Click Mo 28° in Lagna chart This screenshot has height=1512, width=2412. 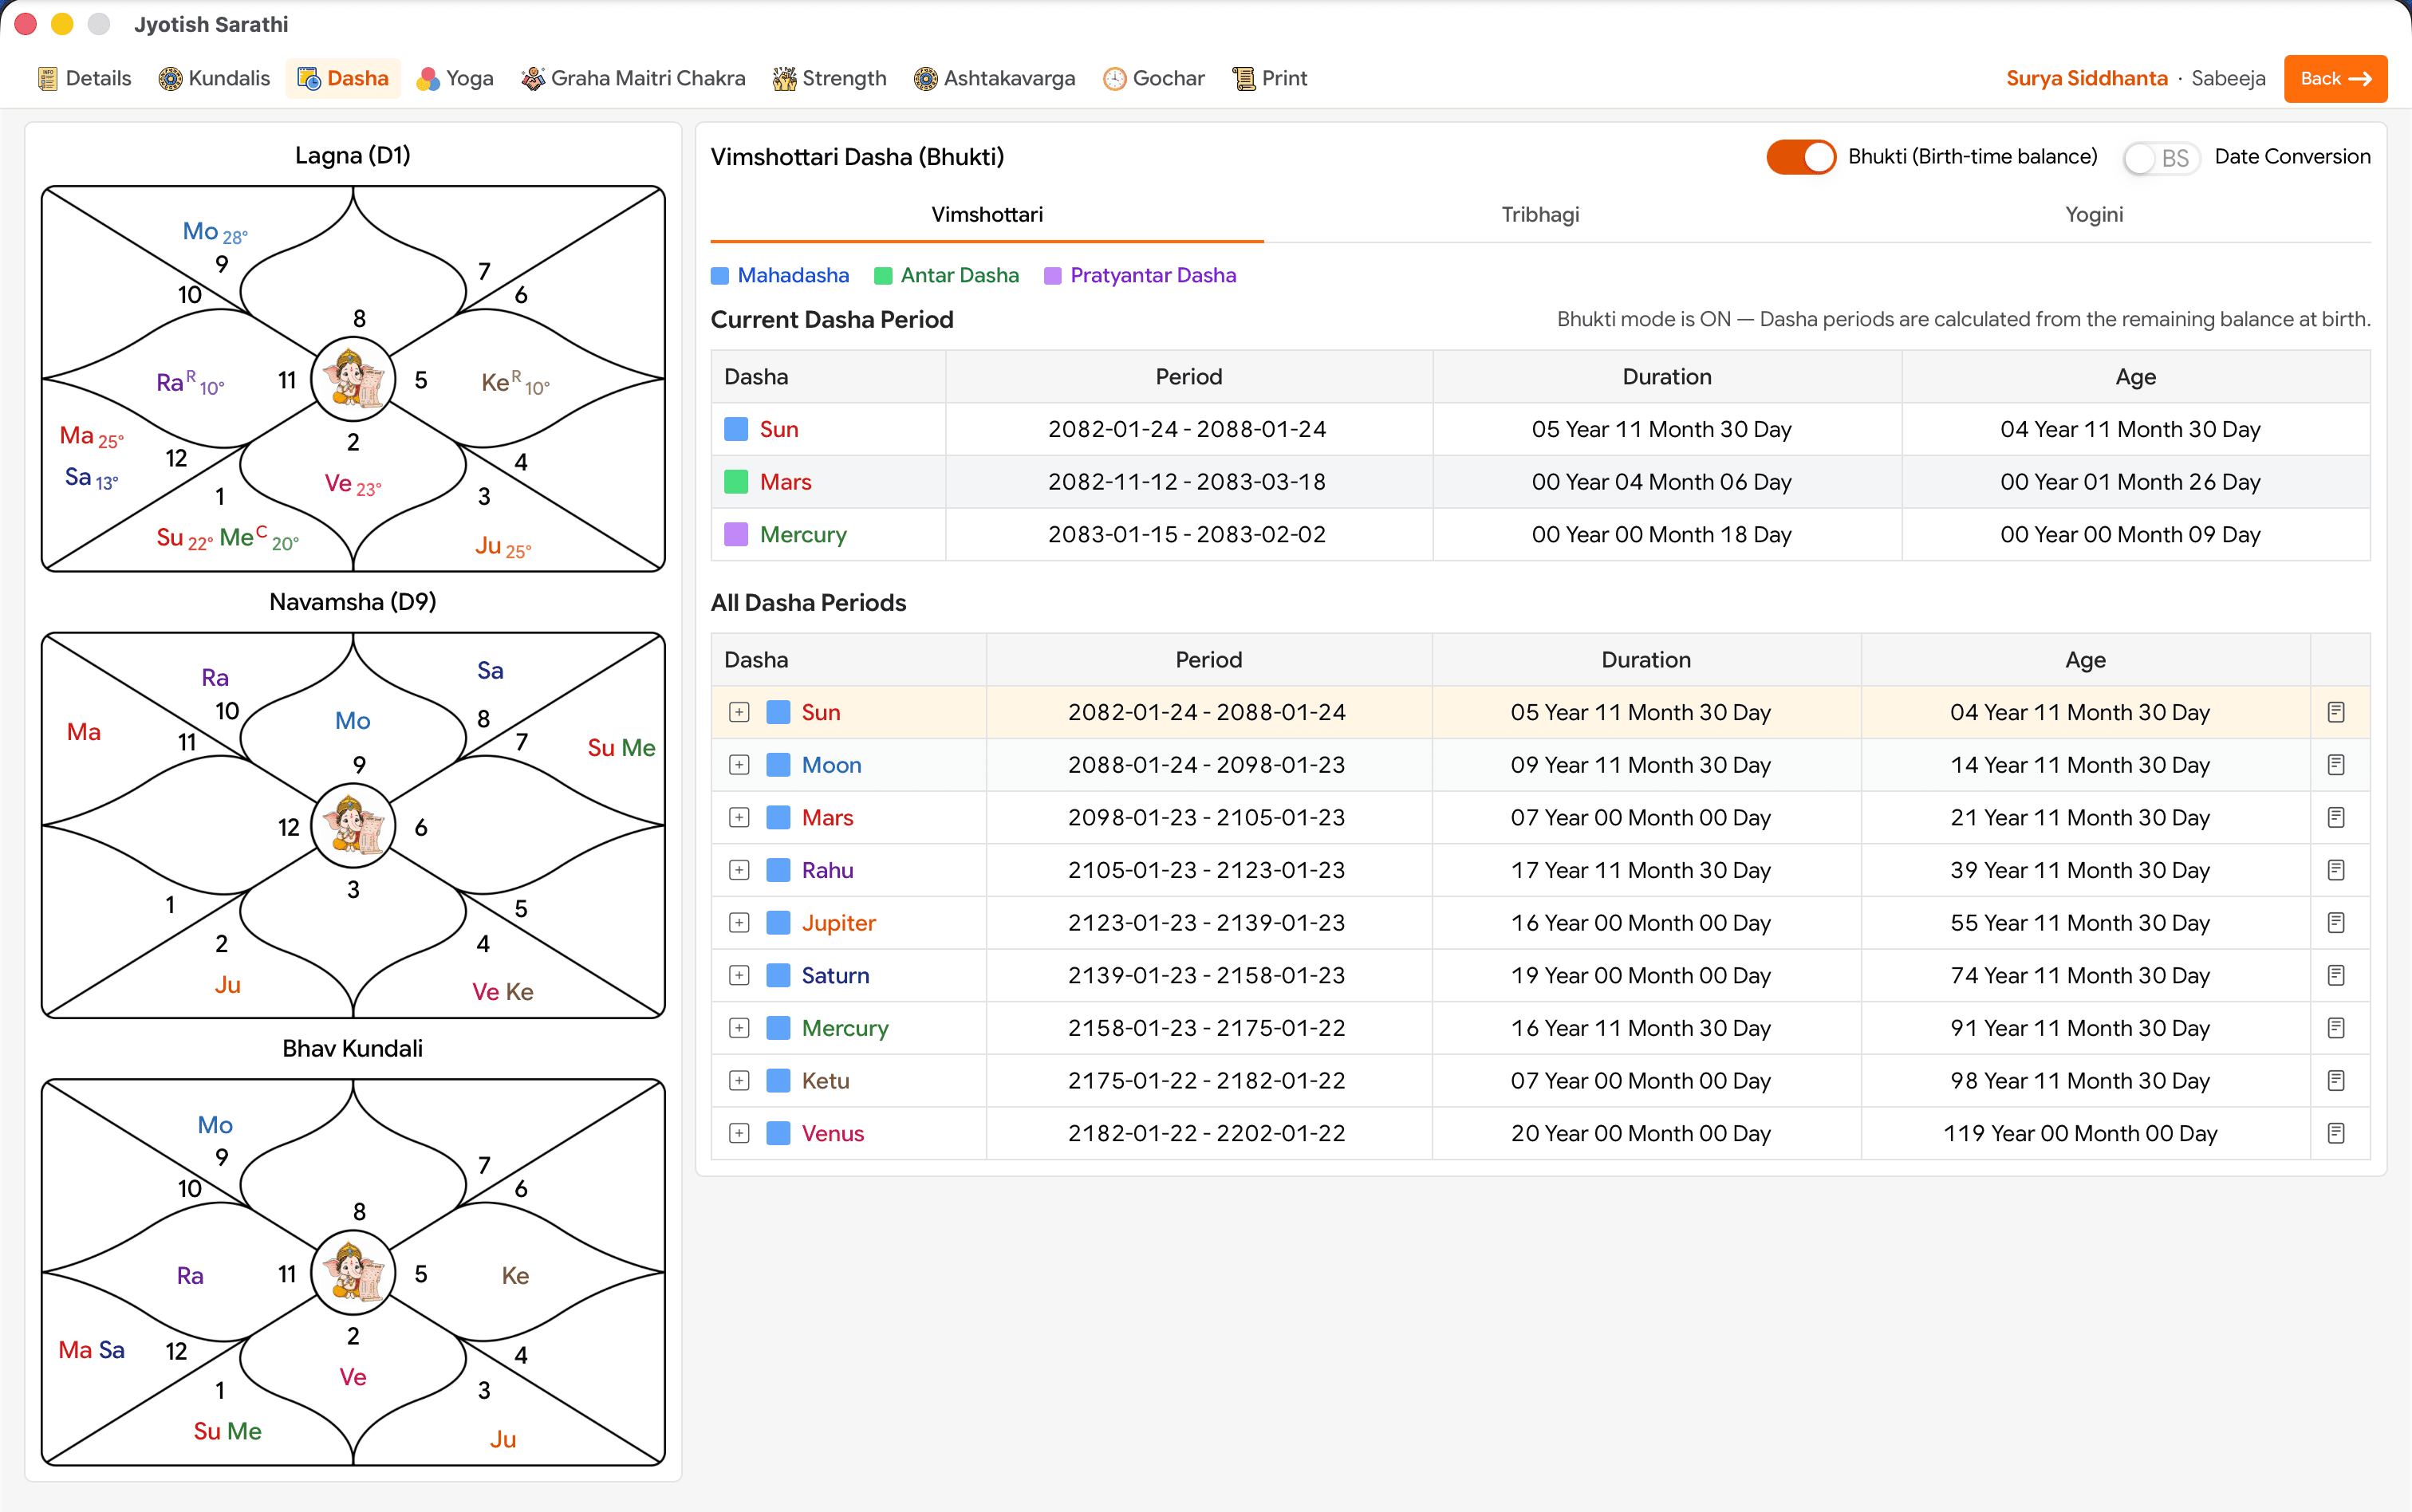coord(215,232)
